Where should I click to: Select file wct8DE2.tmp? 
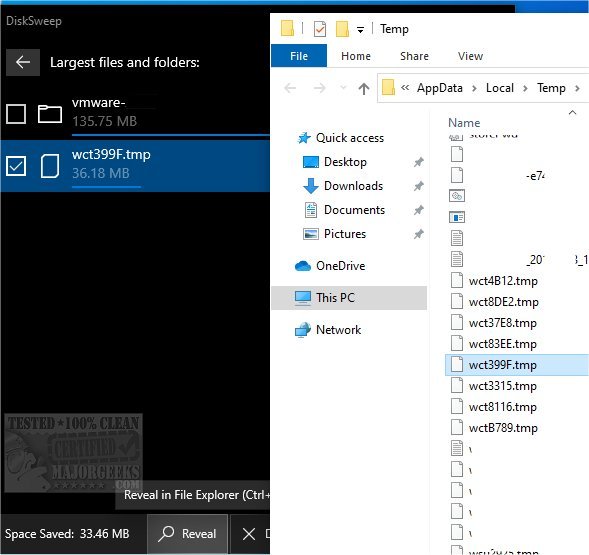(503, 302)
